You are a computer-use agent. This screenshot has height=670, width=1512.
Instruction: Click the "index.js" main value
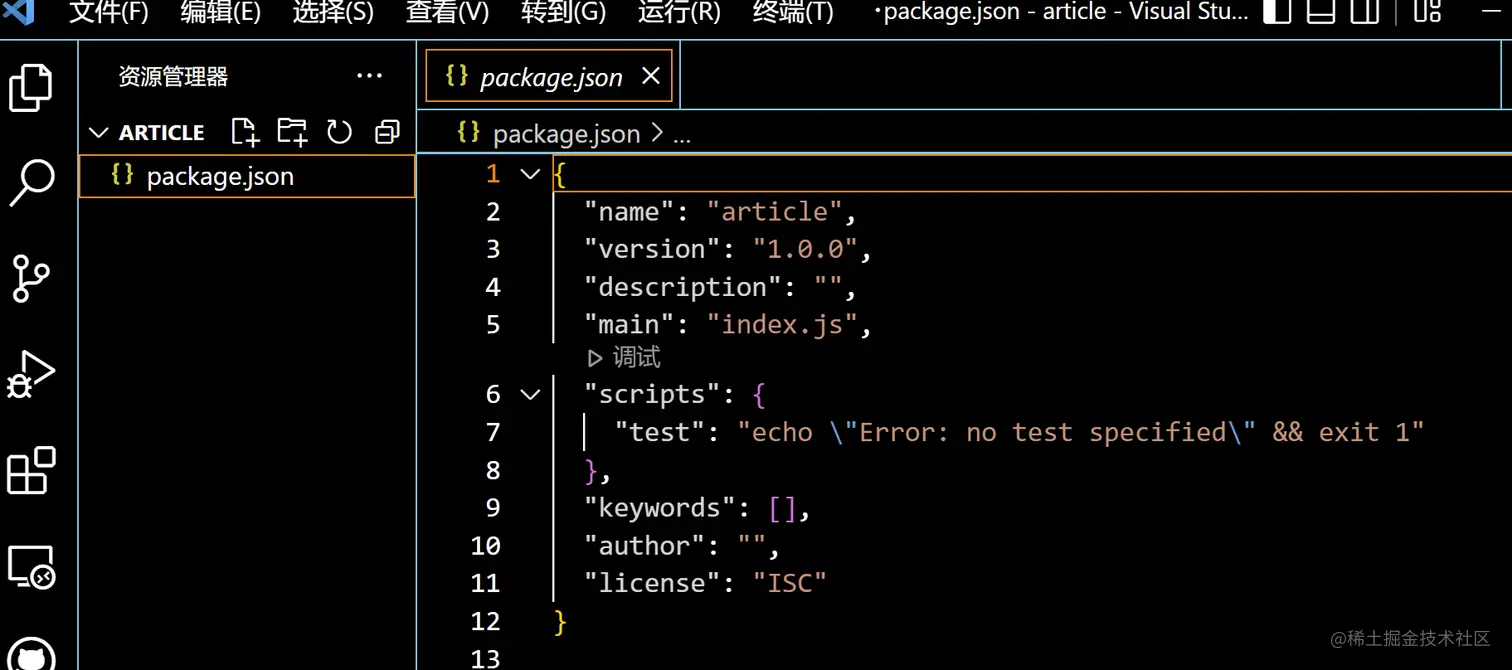point(782,325)
